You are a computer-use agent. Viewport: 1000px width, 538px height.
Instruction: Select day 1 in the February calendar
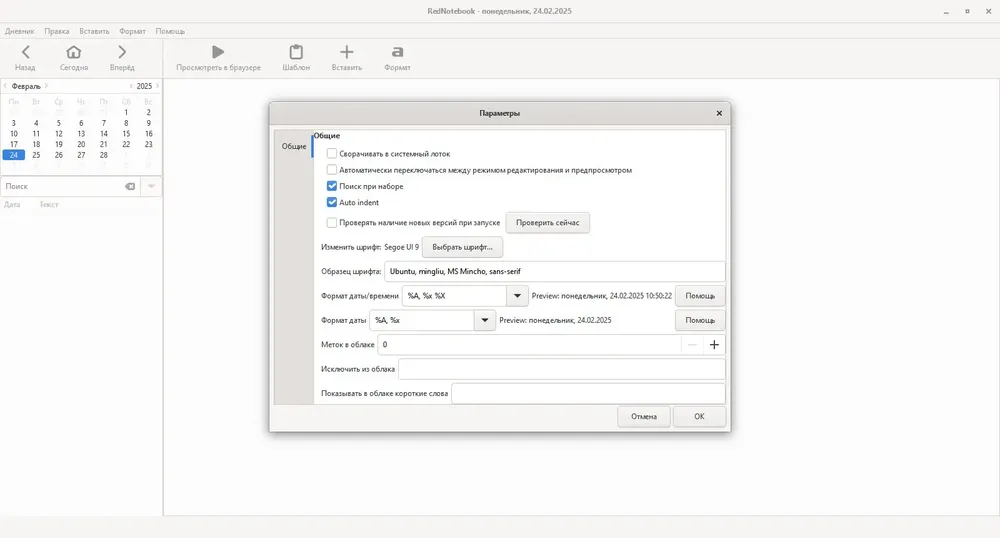(126, 112)
